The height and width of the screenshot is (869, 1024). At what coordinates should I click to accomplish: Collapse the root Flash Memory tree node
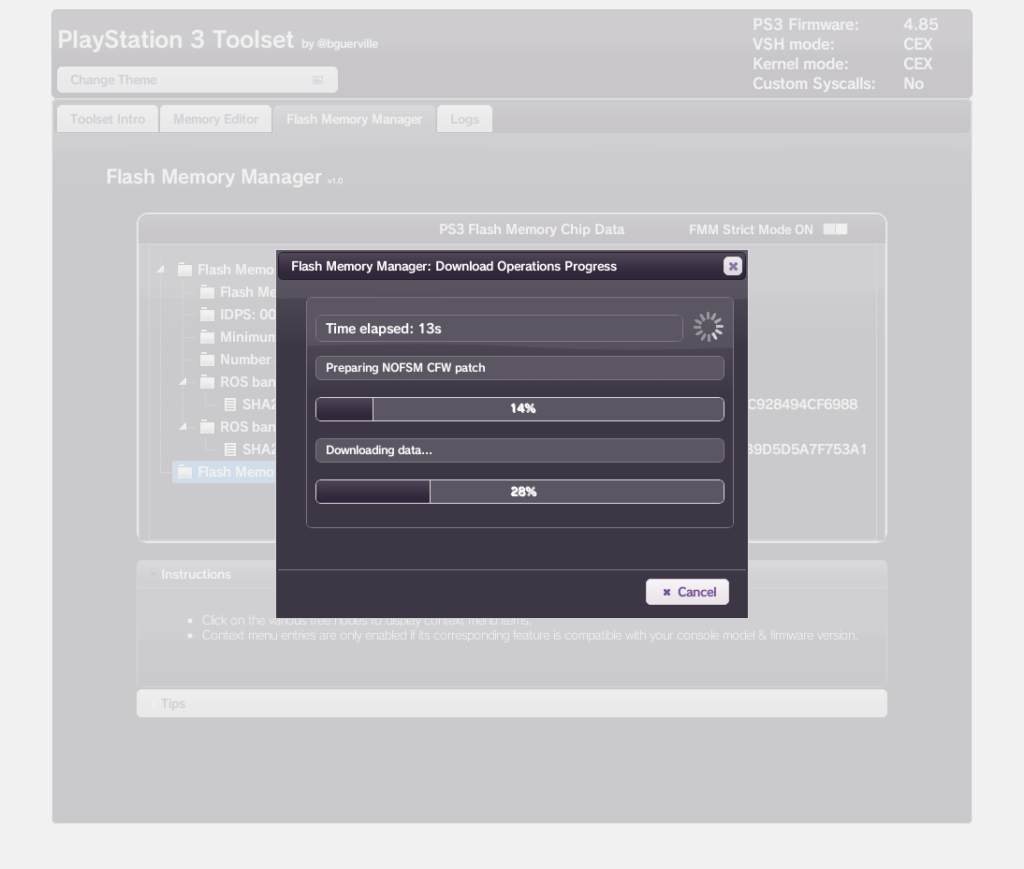161,269
